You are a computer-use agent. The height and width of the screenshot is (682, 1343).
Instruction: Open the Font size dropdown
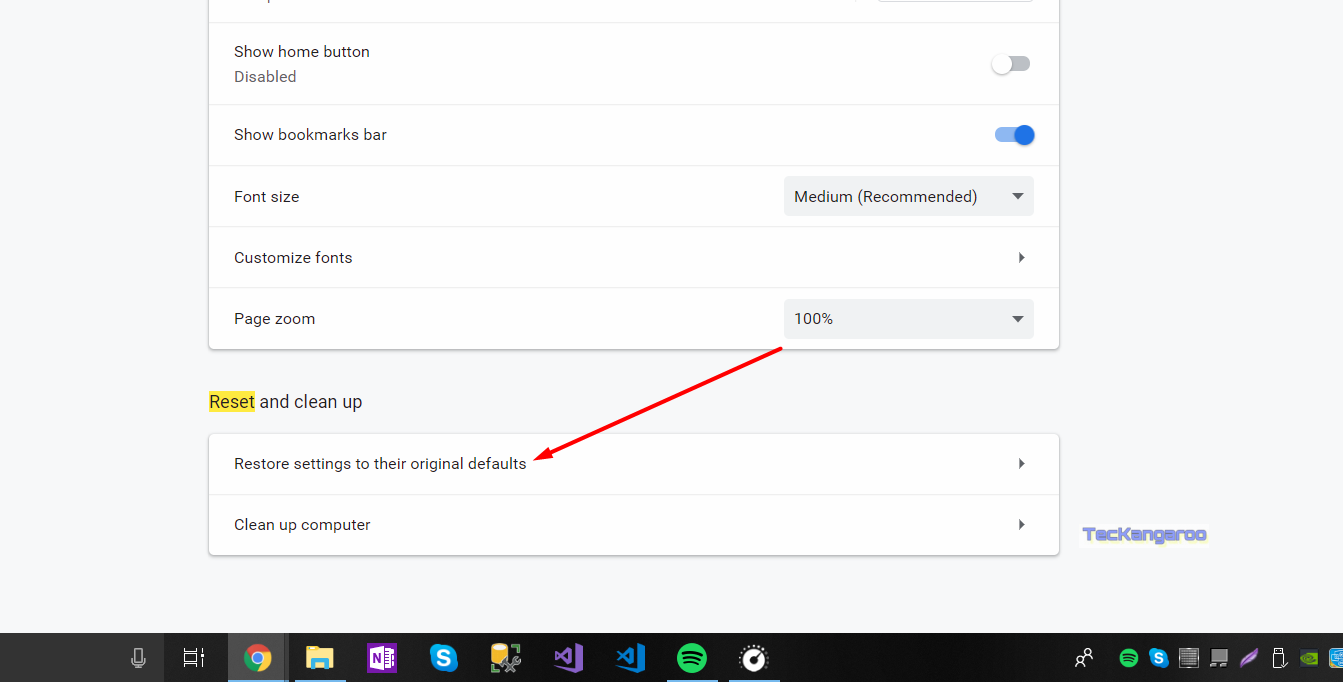(x=908, y=197)
